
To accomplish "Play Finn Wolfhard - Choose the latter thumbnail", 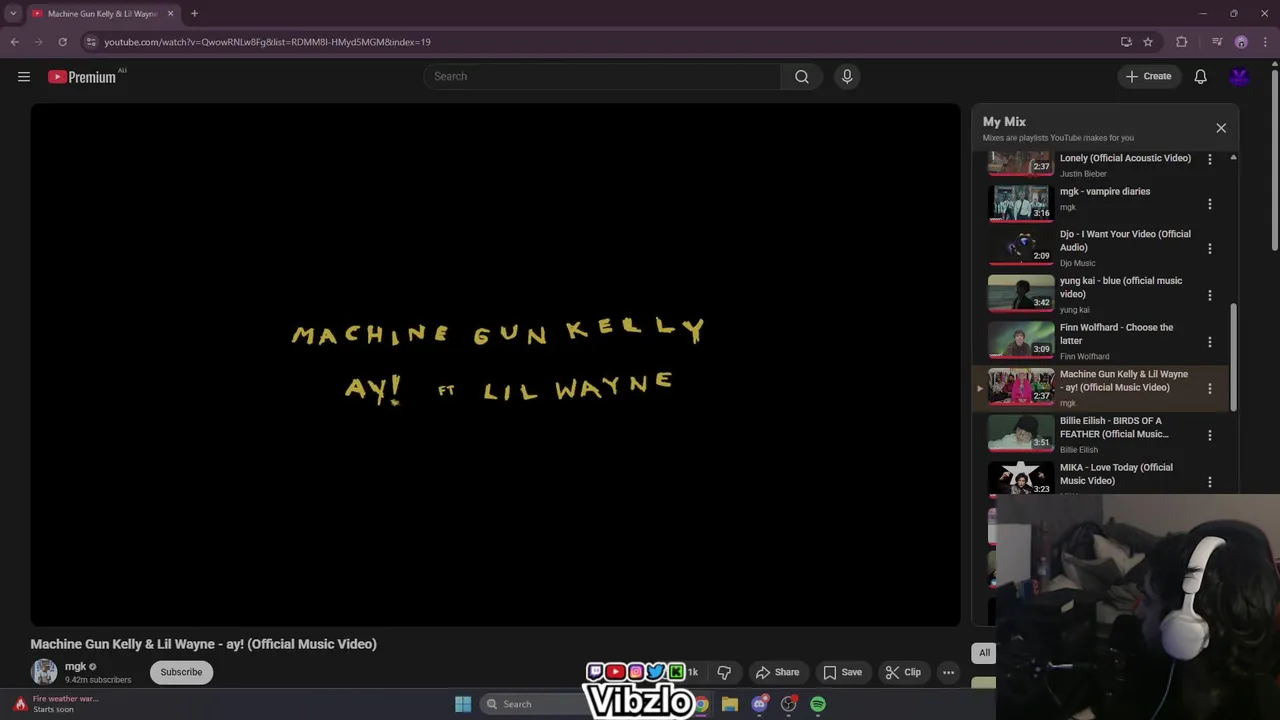I will coord(1021,342).
